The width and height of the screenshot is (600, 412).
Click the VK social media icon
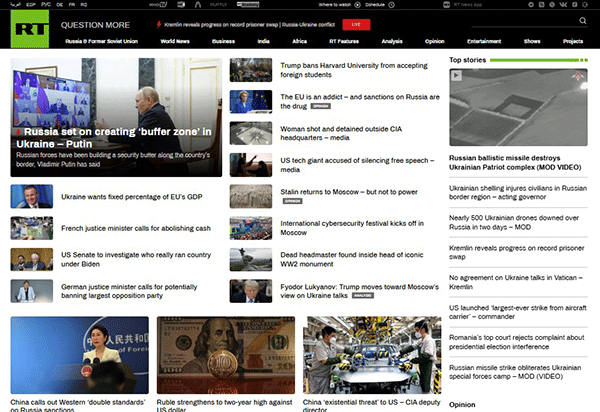[x=563, y=5]
